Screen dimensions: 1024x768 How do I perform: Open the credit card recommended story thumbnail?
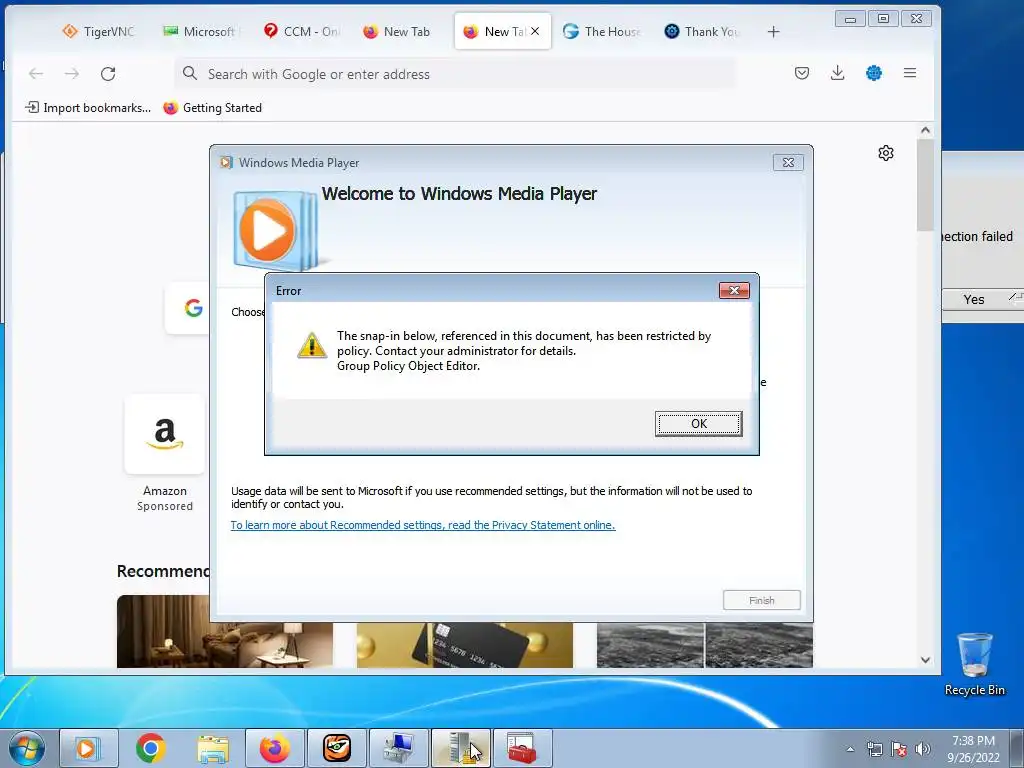point(464,645)
